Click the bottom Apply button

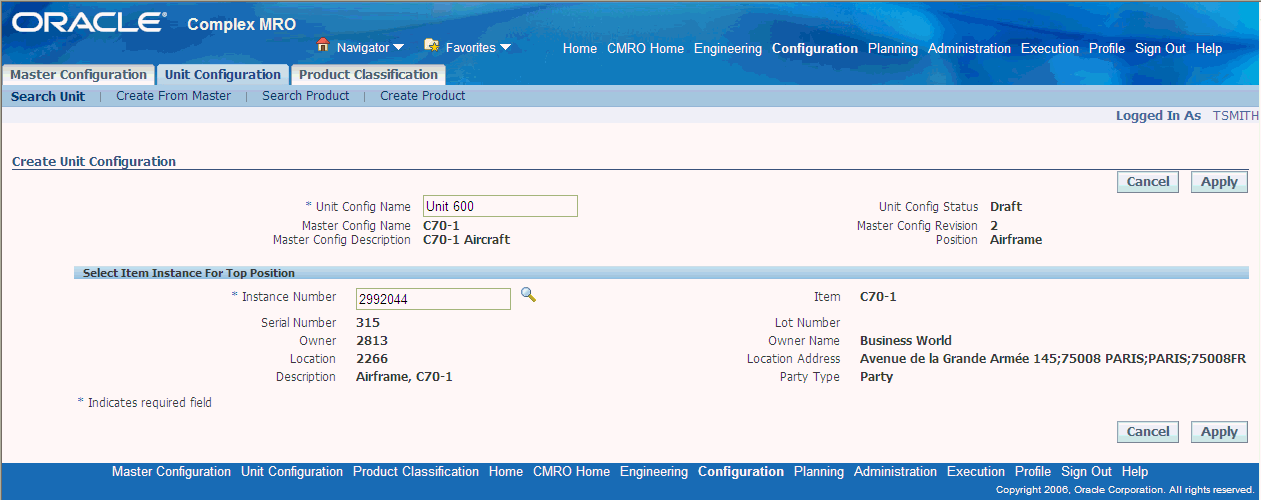click(x=1219, y=432)
